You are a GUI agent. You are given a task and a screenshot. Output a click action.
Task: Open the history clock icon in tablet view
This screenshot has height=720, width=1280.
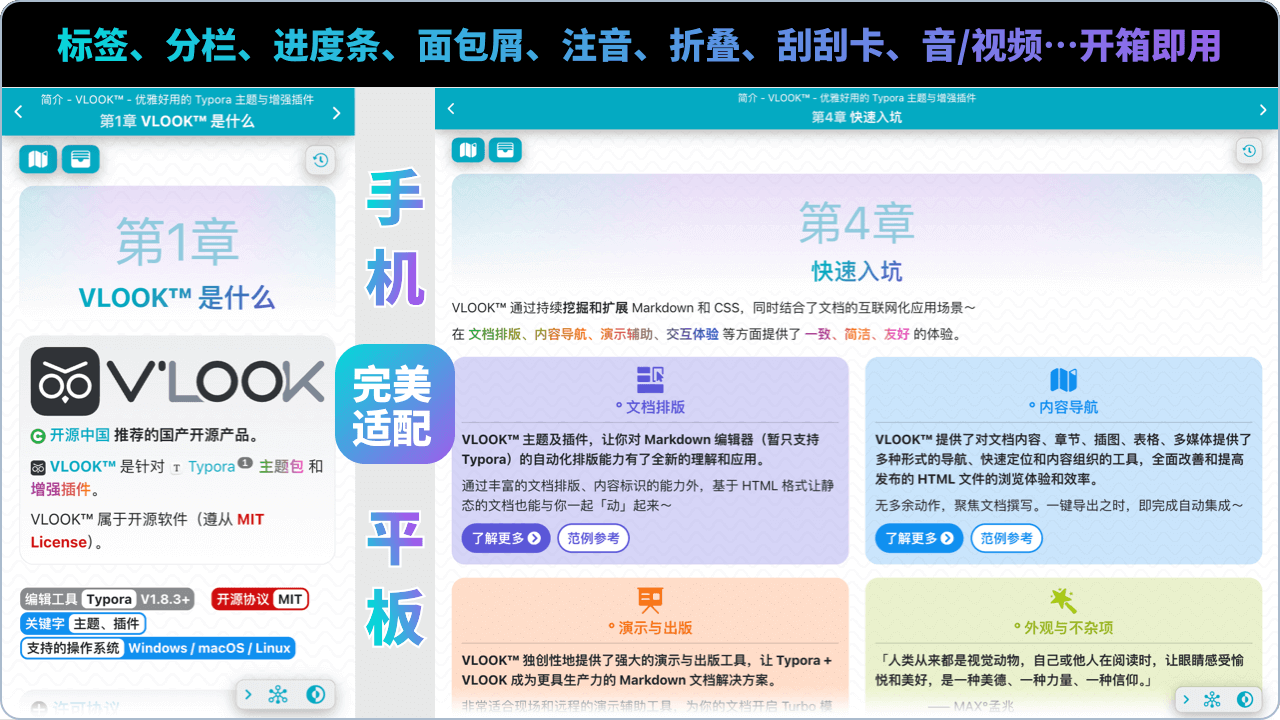(x=1249, y=151)
